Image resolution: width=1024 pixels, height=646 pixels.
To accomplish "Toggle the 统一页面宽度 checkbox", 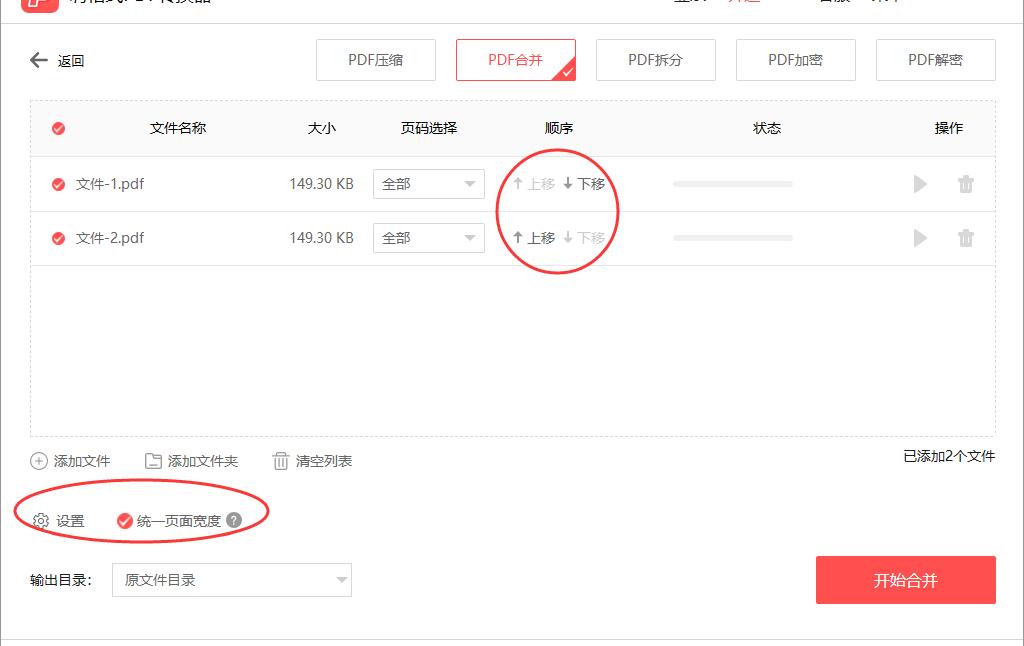I will point(124,521).
